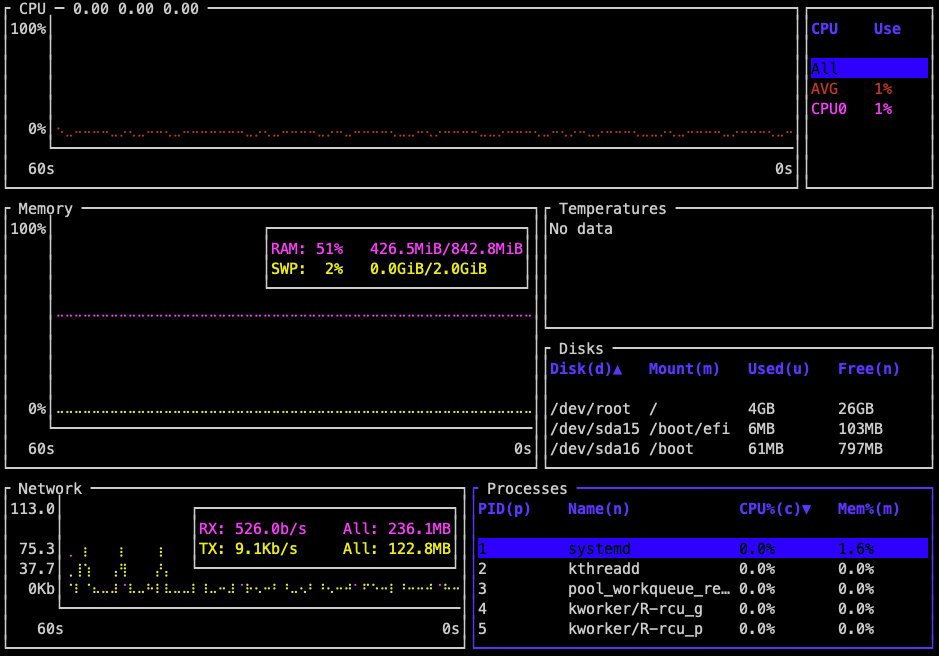939x656 pixels.
Task: Select the pool_workqueue_re process row
Action: (702, 589)
